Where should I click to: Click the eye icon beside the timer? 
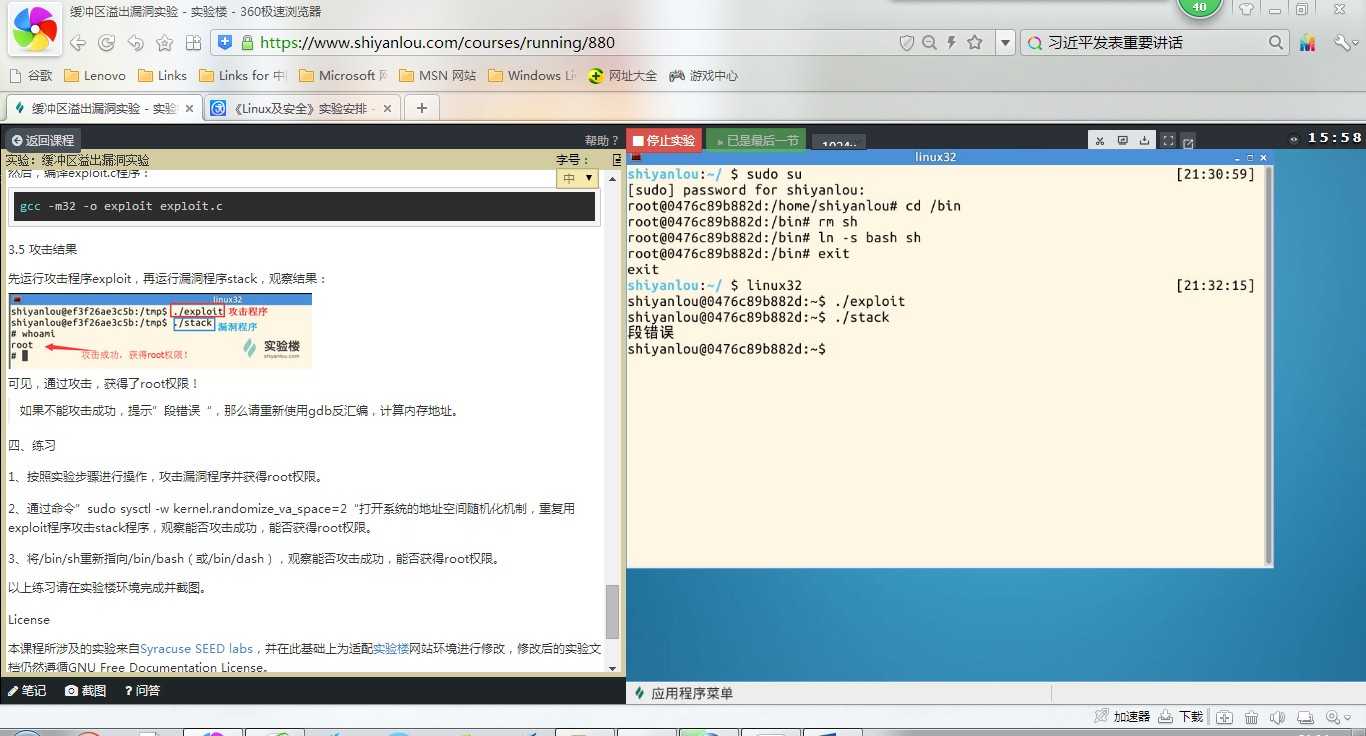coord(1294,139)
